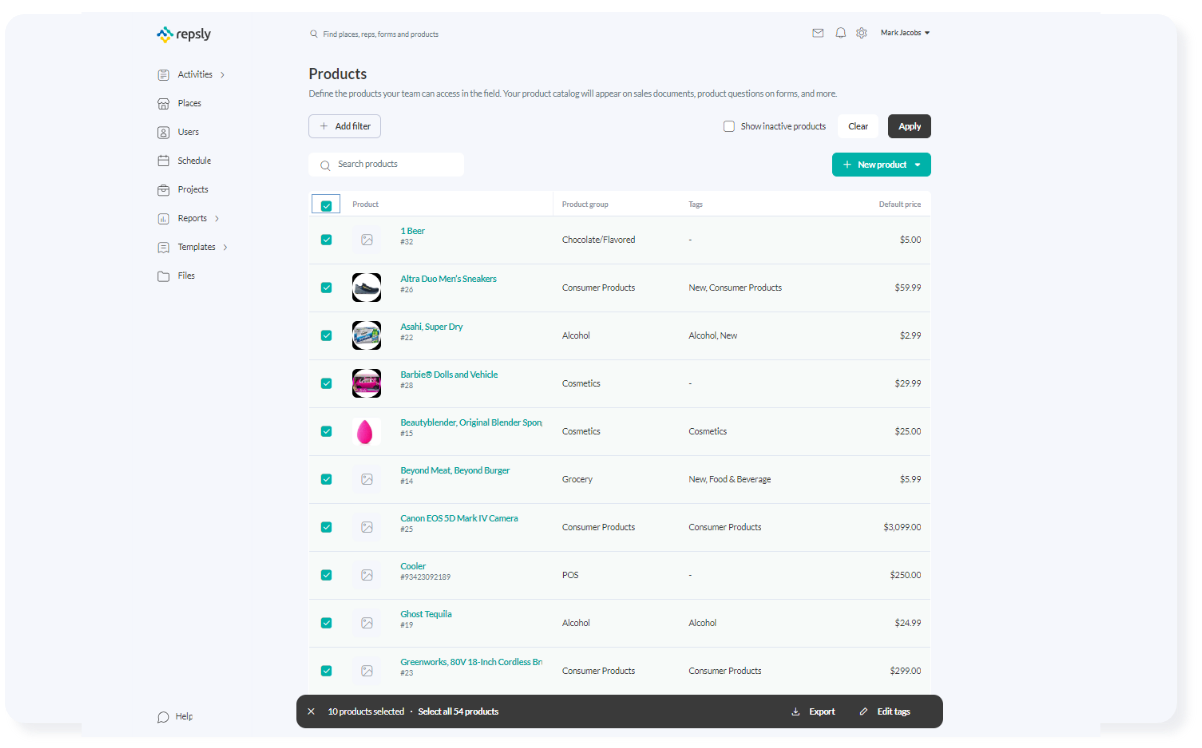1202x748 pixels.
Task: Click the Add filter button
Action: (x=345, y=127)
